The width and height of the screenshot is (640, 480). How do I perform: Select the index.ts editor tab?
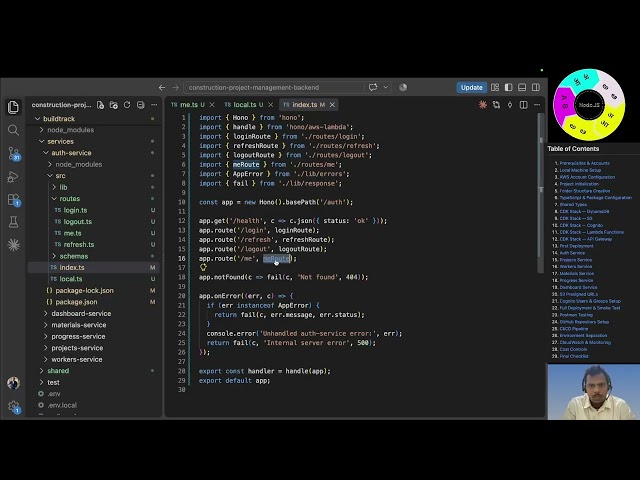pyautogui.click(x=304, y=105)
